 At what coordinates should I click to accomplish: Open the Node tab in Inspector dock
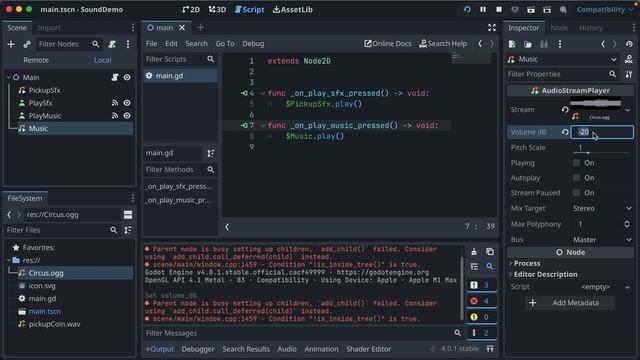tap(559, 28)
